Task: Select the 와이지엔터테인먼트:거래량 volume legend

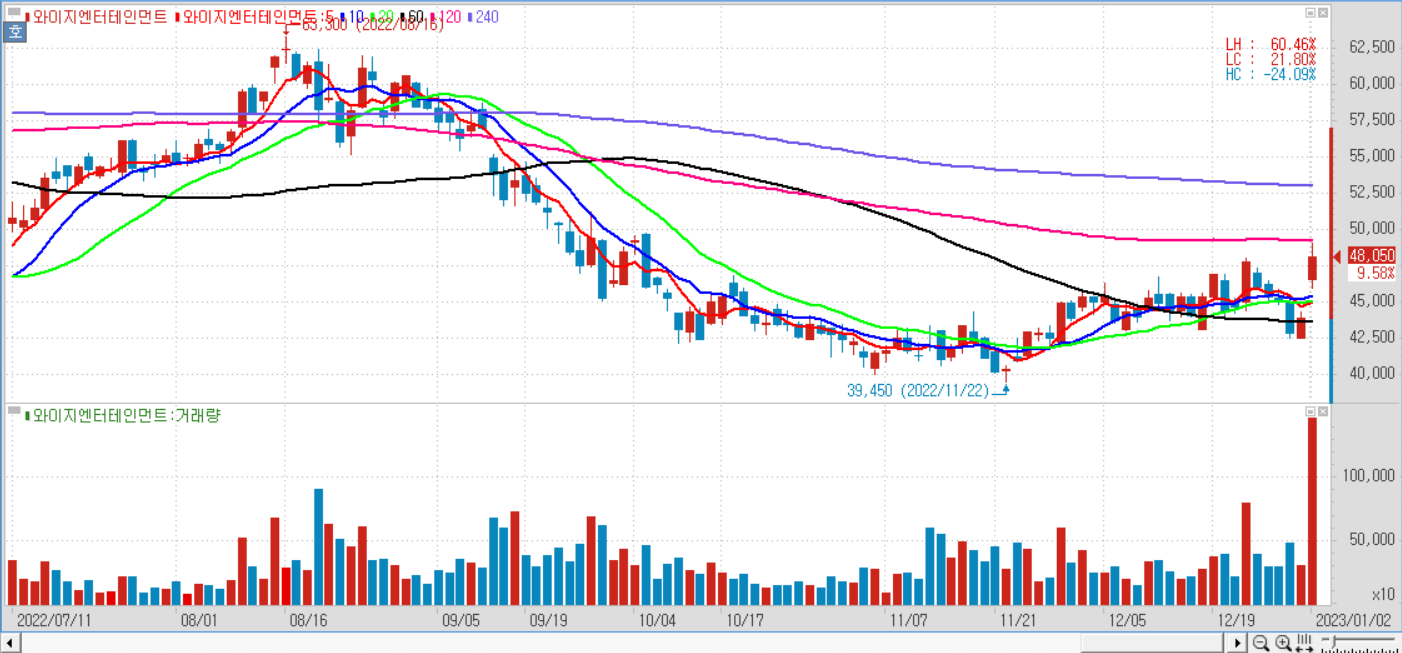Action: pos(125,415)
